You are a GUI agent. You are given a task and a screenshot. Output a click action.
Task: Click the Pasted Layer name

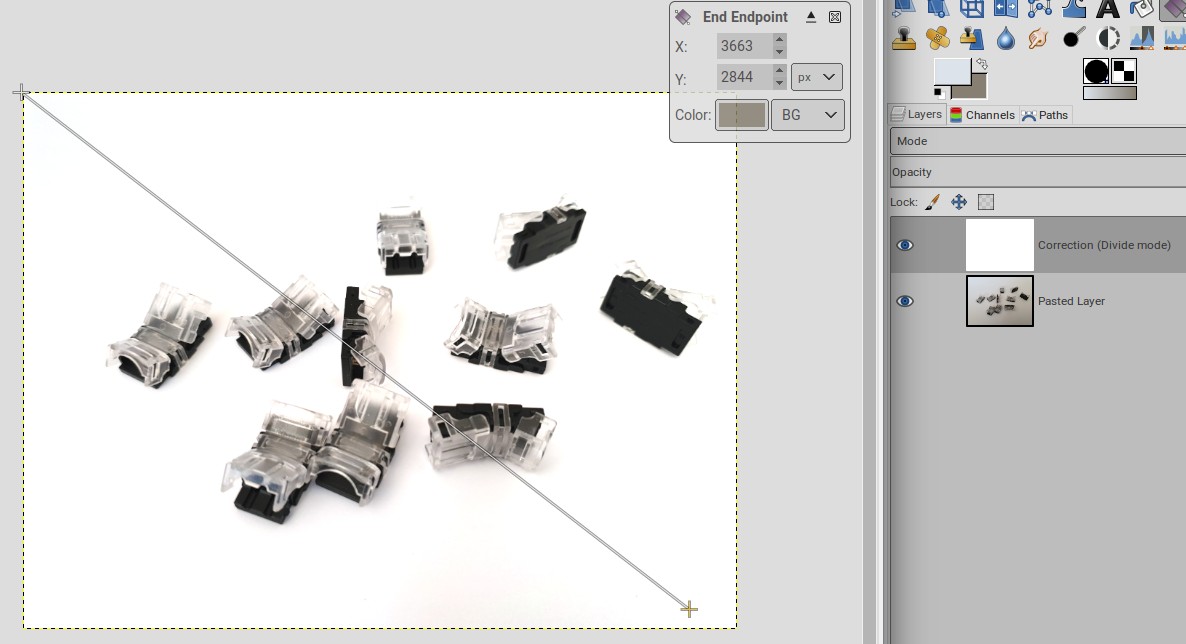(1071, 301)
